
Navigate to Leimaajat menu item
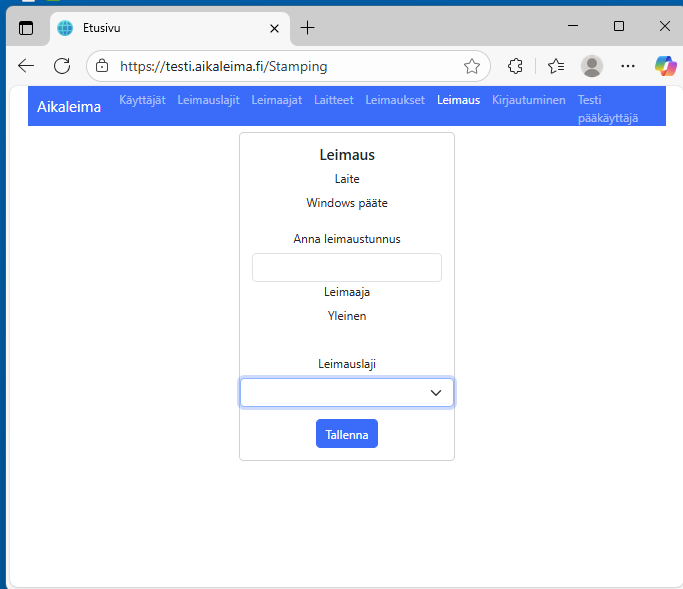pyautogui.click(x=276, y=100)
